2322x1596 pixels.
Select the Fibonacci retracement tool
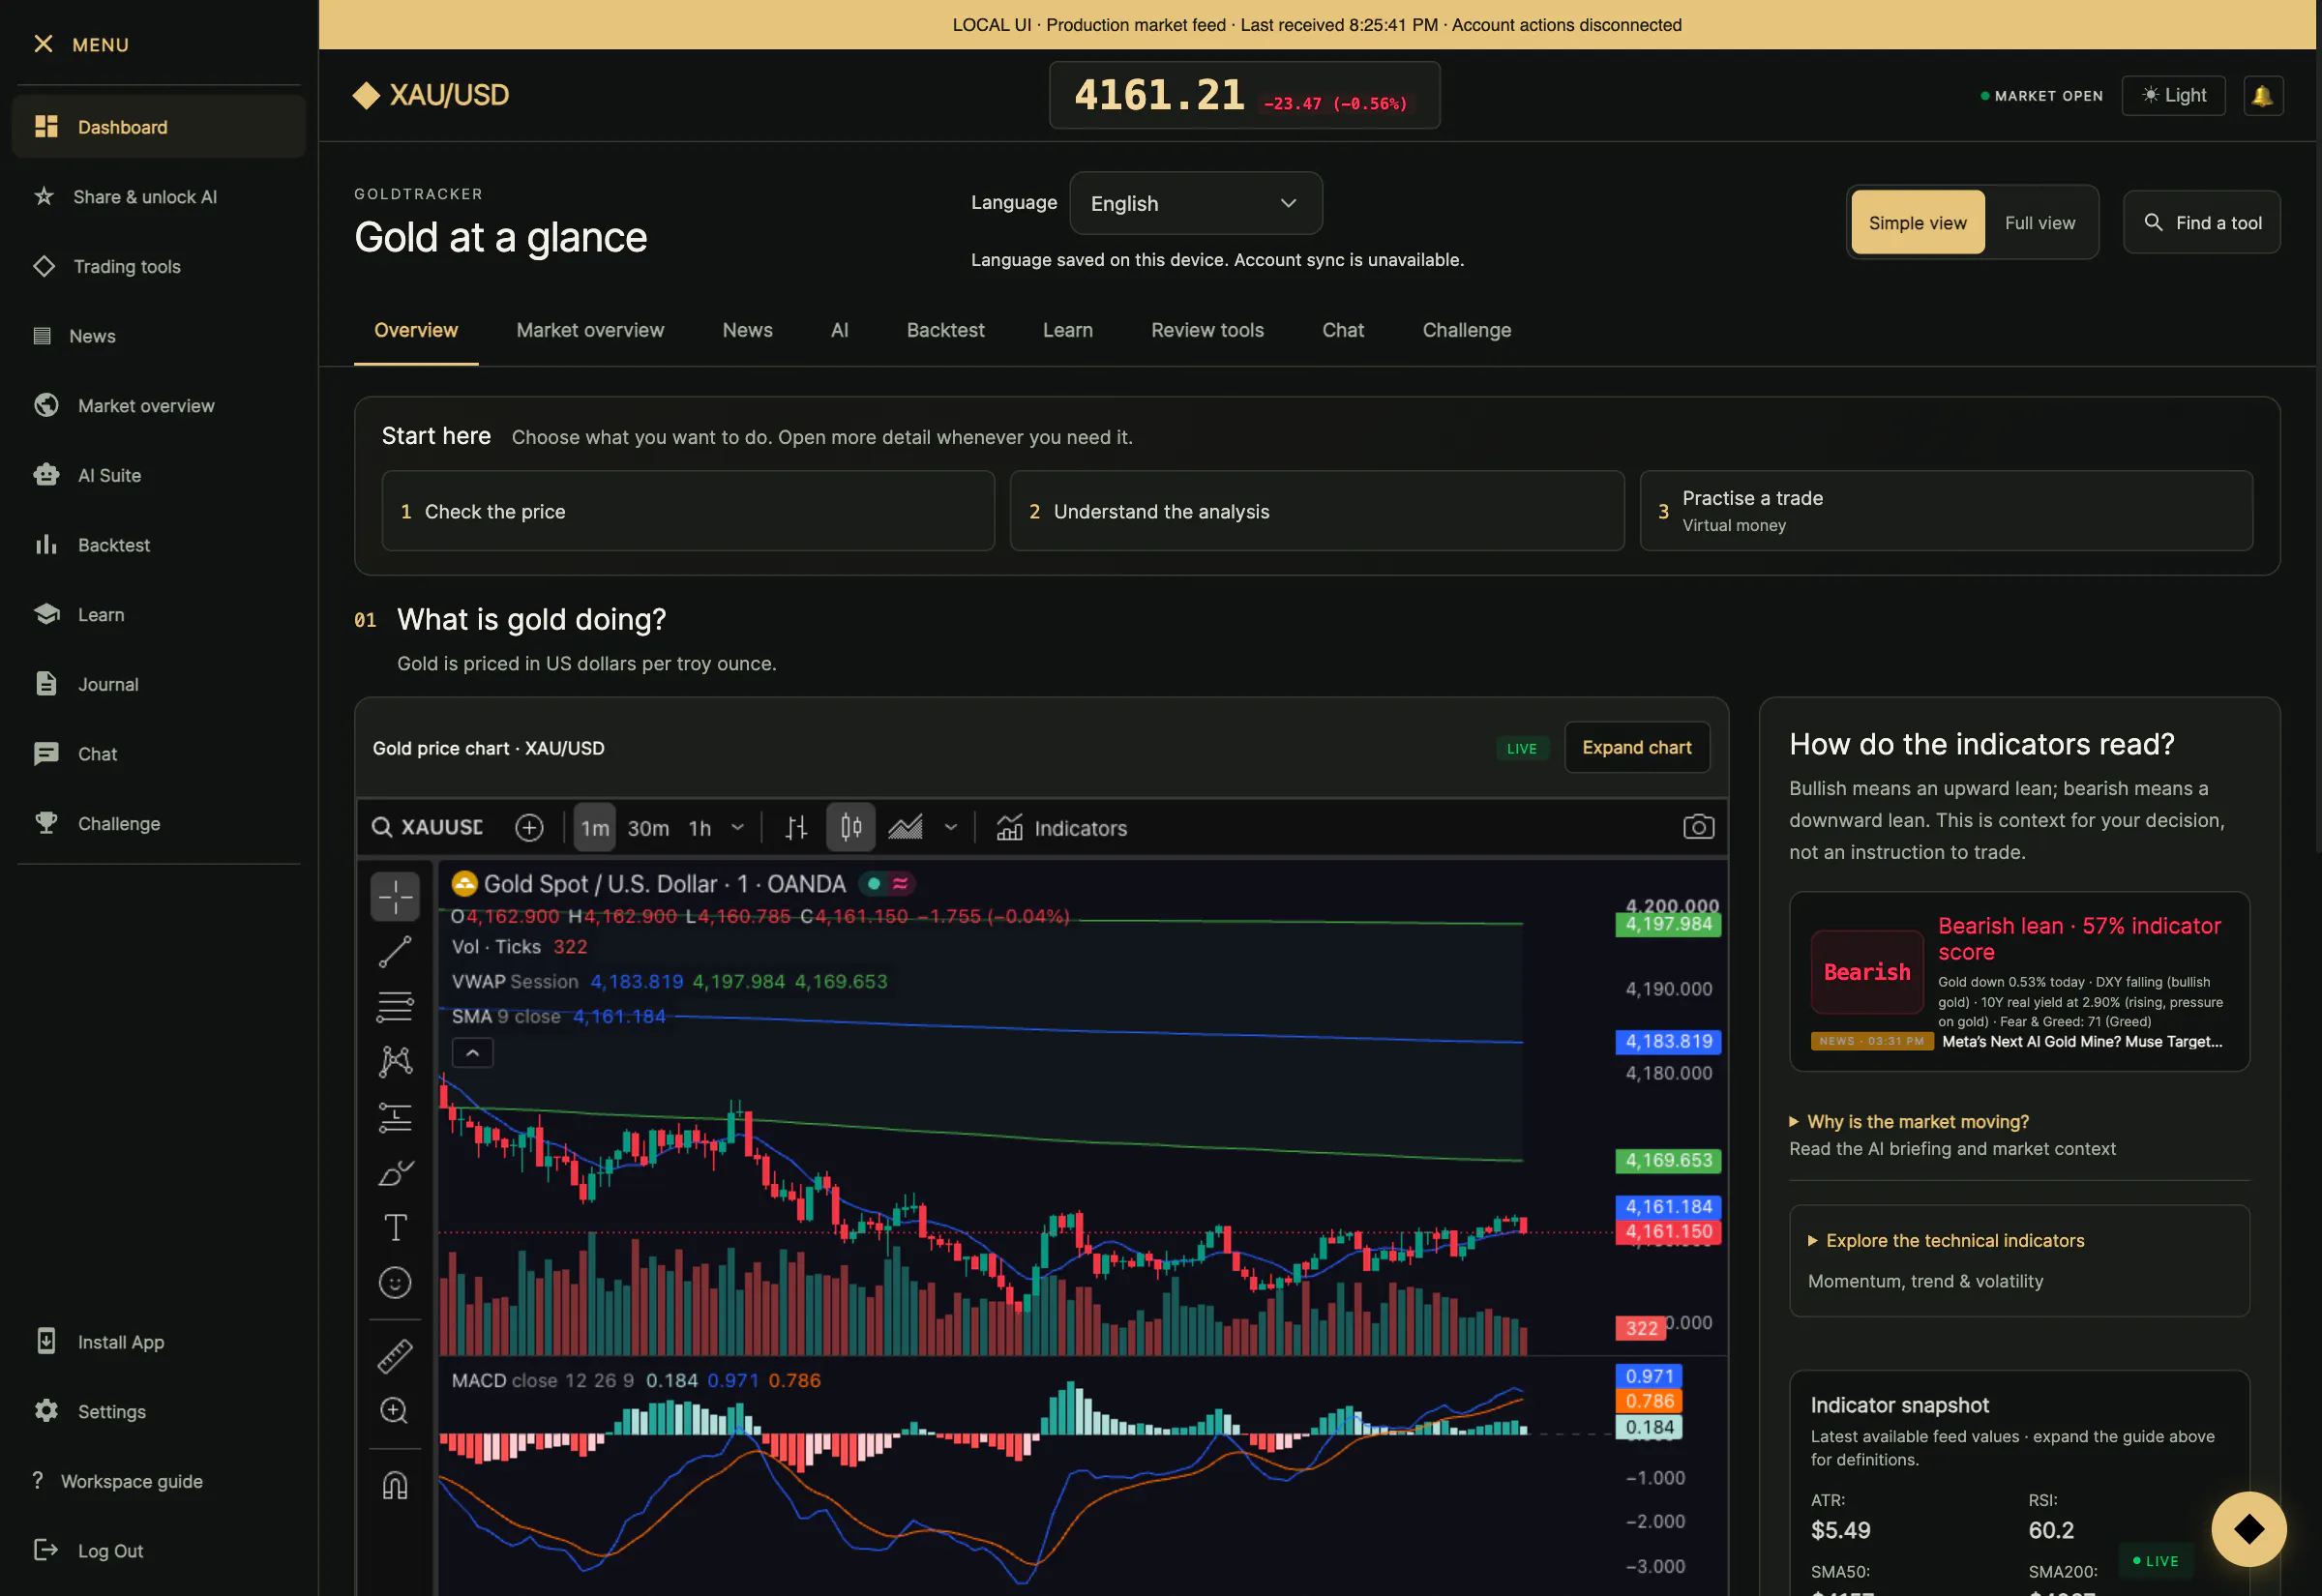pos(395,1006)
